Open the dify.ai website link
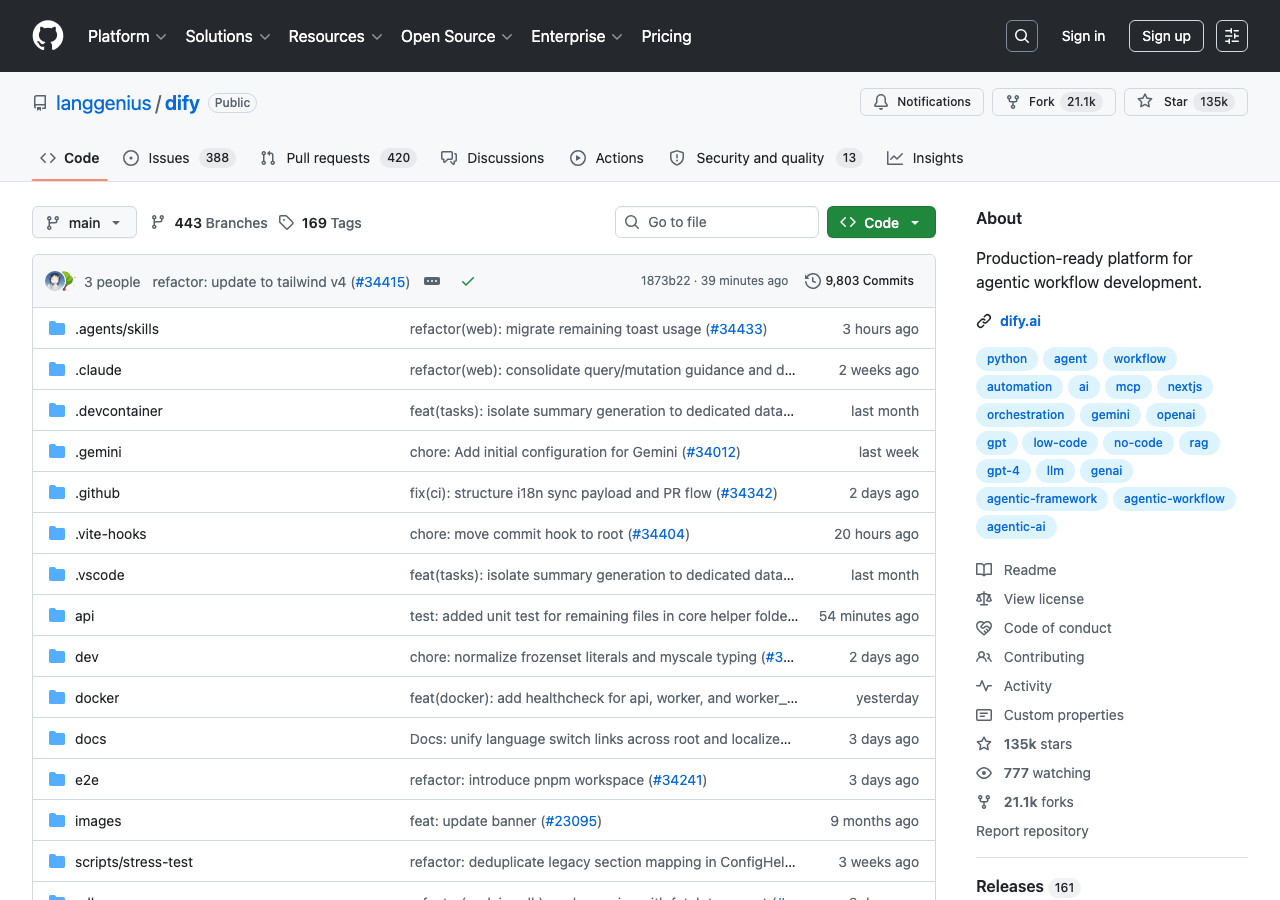This screenshot has height=900, width=1280. (1020, 321)
